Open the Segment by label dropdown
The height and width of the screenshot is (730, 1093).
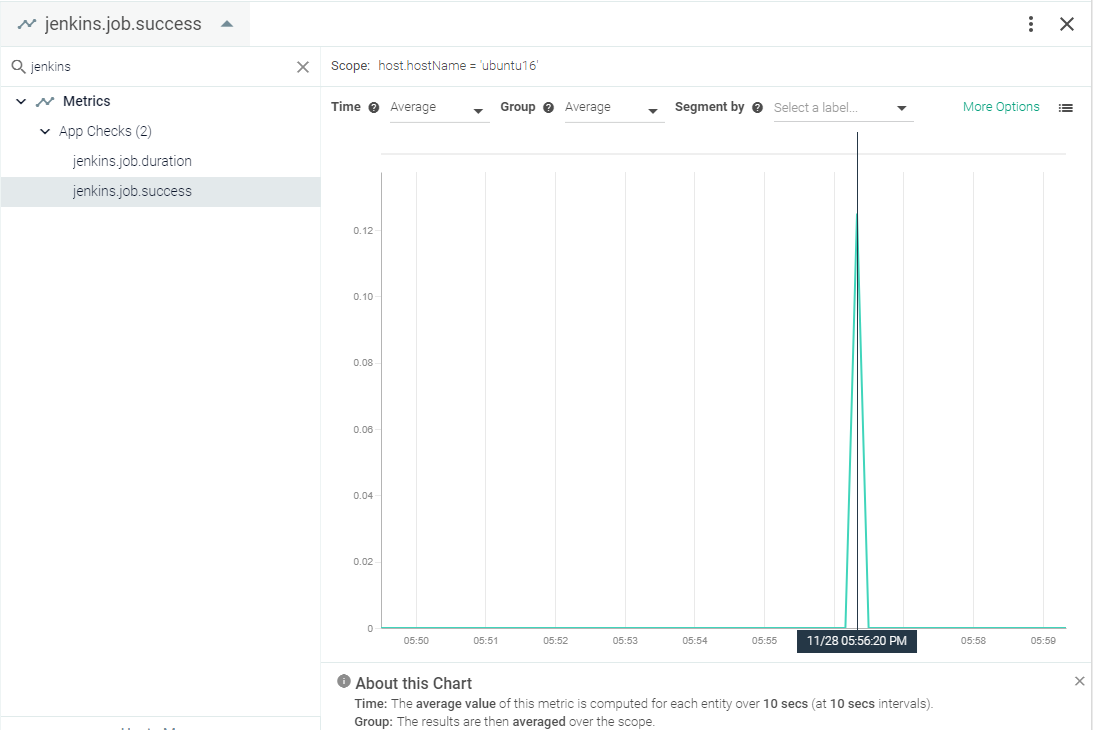pos(843,108)
